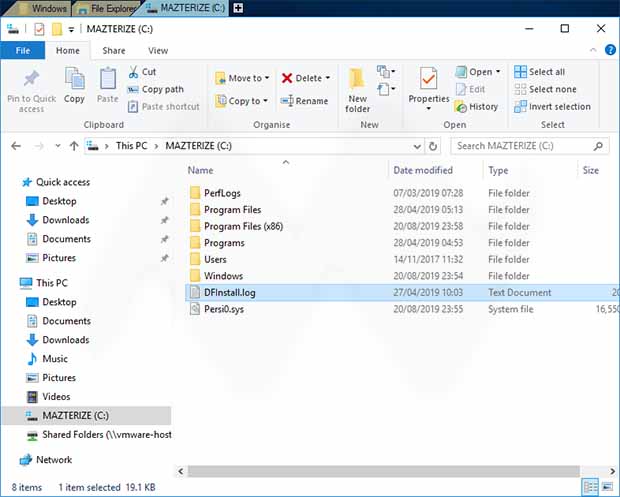Switch to details view layout icon
Screen dimensions: 620x497
tap(591, 487)
